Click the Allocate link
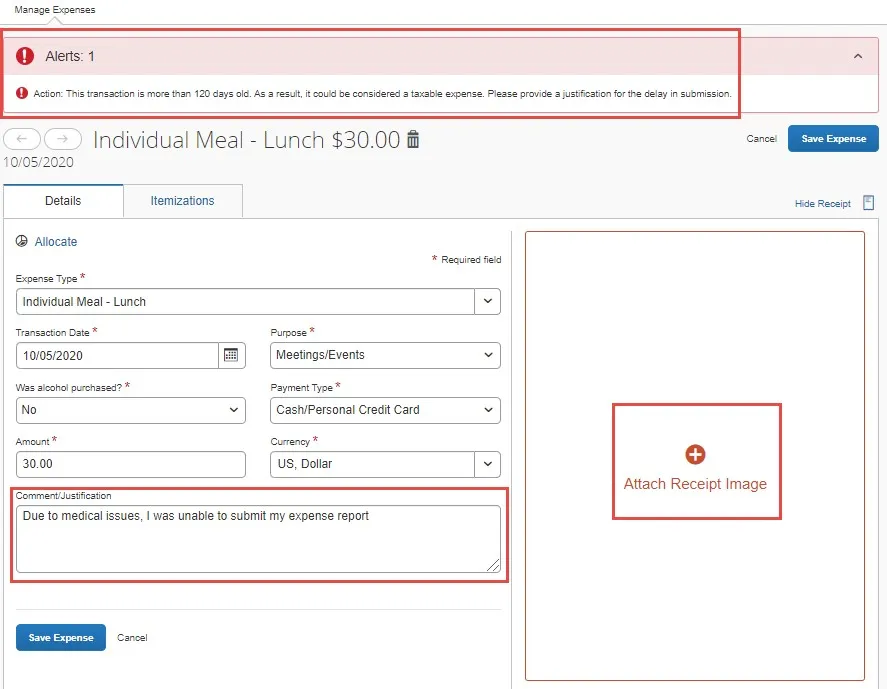This screenshot has height=689, width=887. [55, 242]
